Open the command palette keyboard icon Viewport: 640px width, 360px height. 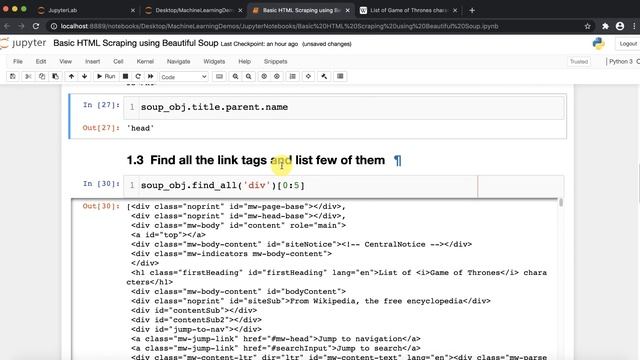pyautogui.click(x=220, y=76)
